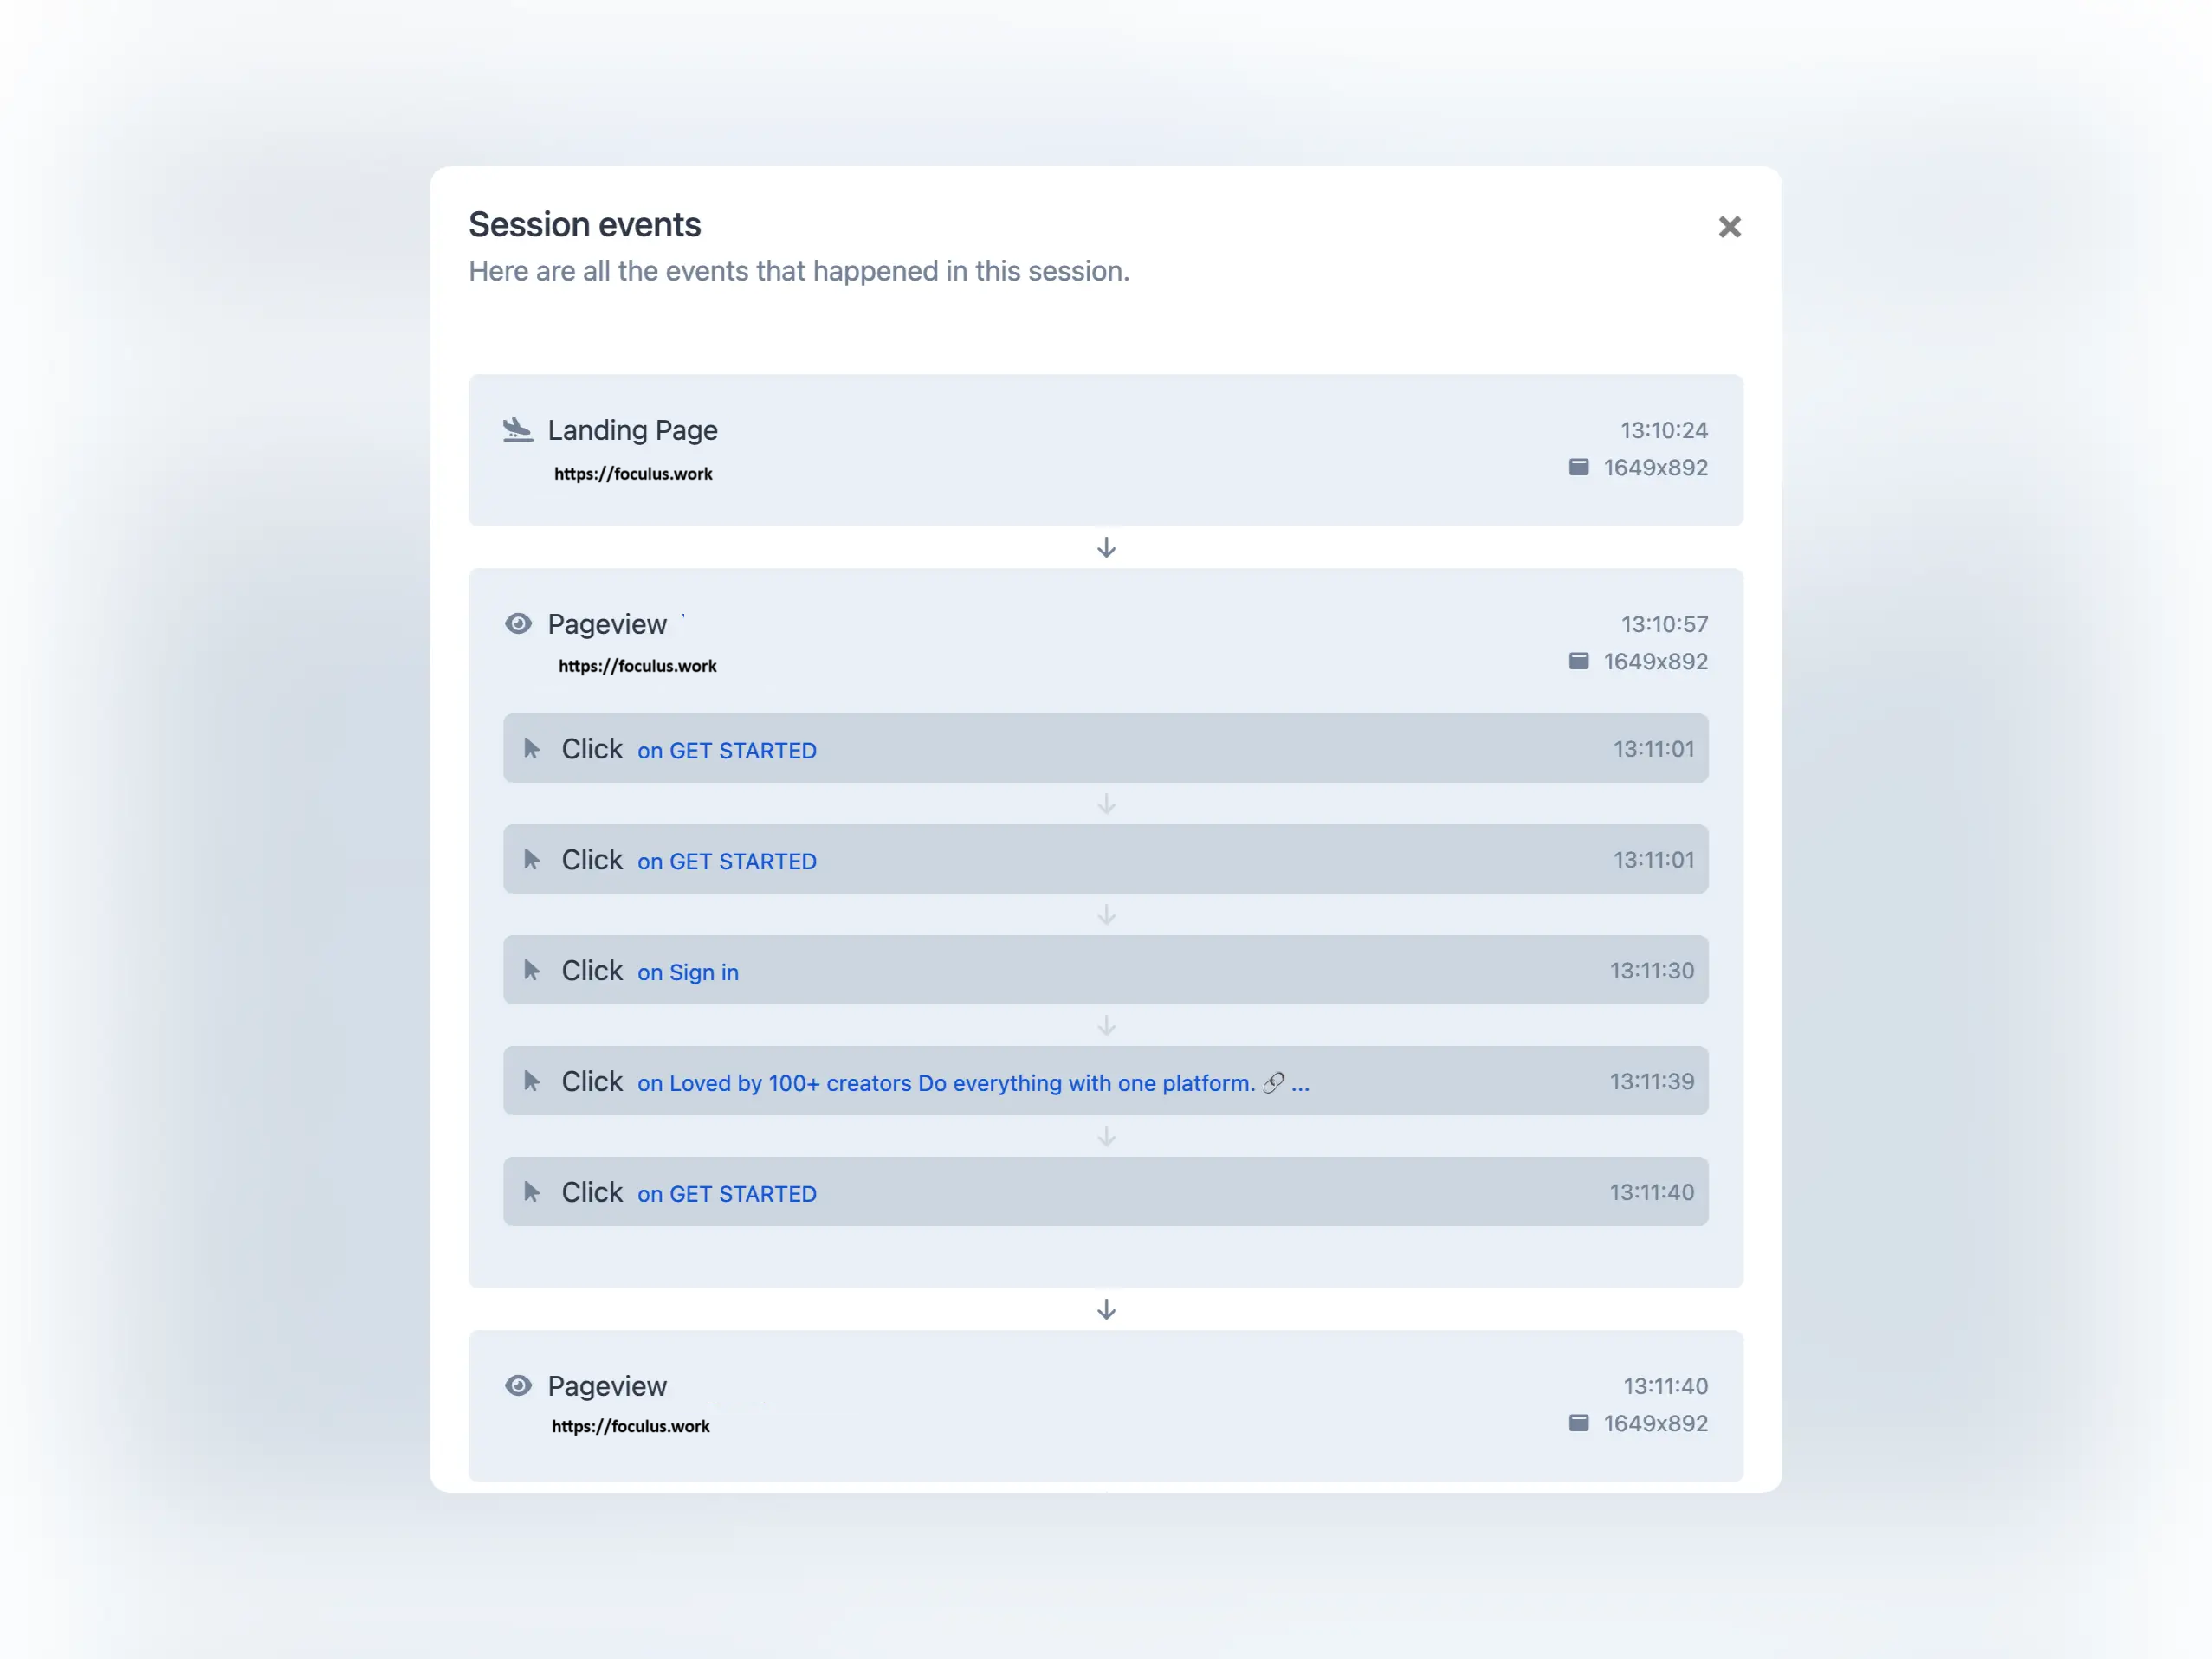Click the viewport icon in the 13:11:40 Pageview
Viewport: 2212px width, 1659px height.
click(x=1579, y=1423)
